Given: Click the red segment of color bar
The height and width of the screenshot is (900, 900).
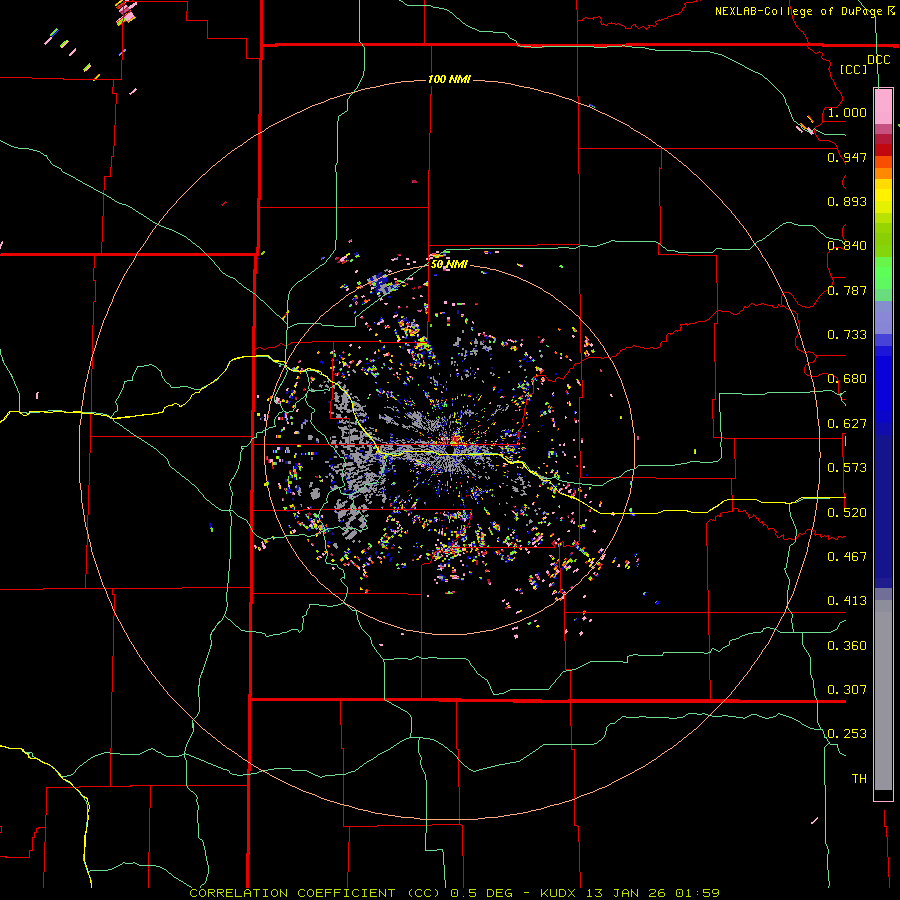Looking at the screenshot, I should pyautogui.click(x=883, y=150).
